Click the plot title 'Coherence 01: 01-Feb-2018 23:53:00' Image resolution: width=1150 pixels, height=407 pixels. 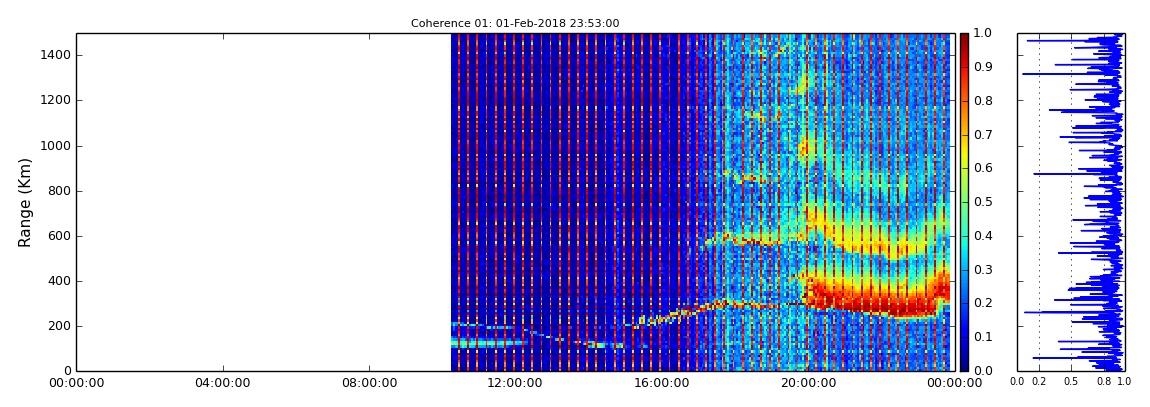515,23
